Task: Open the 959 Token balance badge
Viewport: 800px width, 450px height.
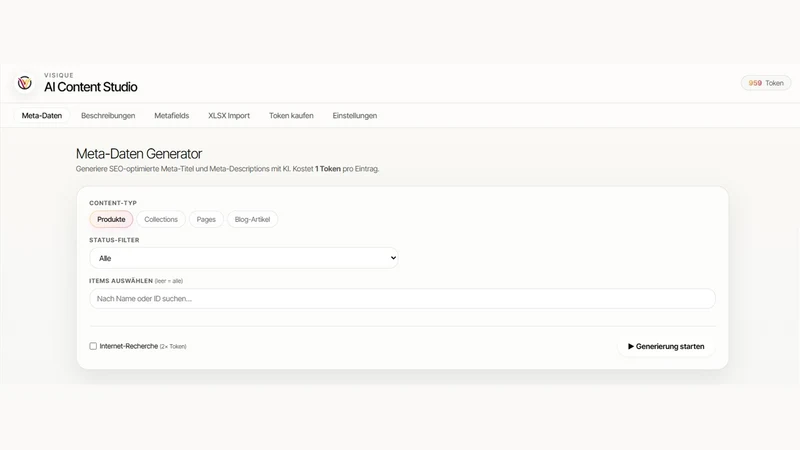Action: (x=766, y=83)
